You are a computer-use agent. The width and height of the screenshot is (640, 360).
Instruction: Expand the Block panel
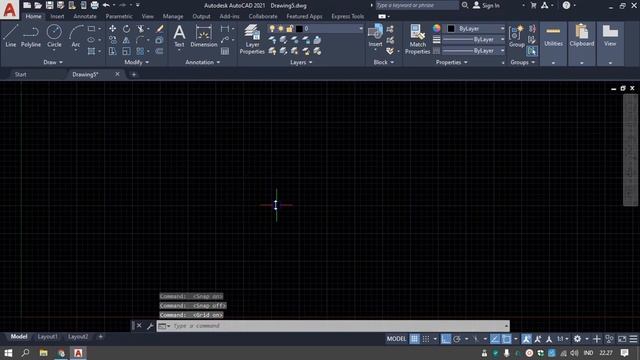(x=384, y=62)
